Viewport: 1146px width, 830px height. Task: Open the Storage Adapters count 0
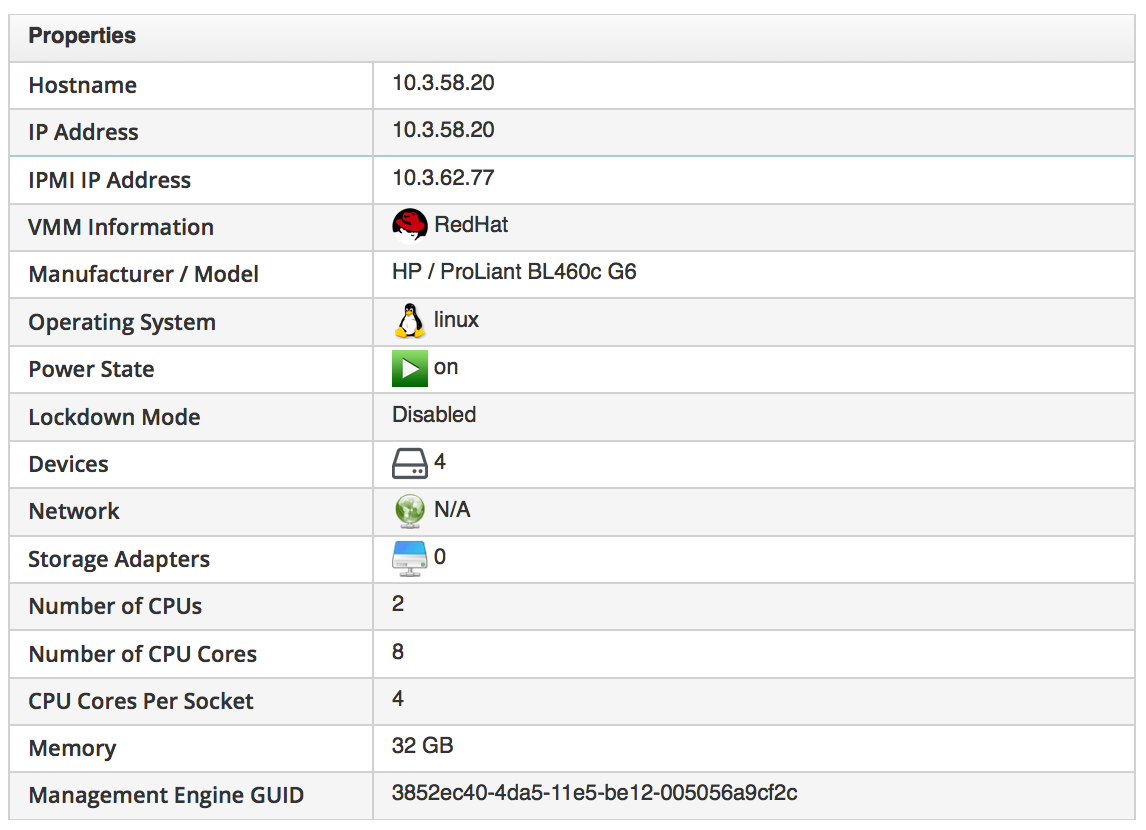coord(440,557)
